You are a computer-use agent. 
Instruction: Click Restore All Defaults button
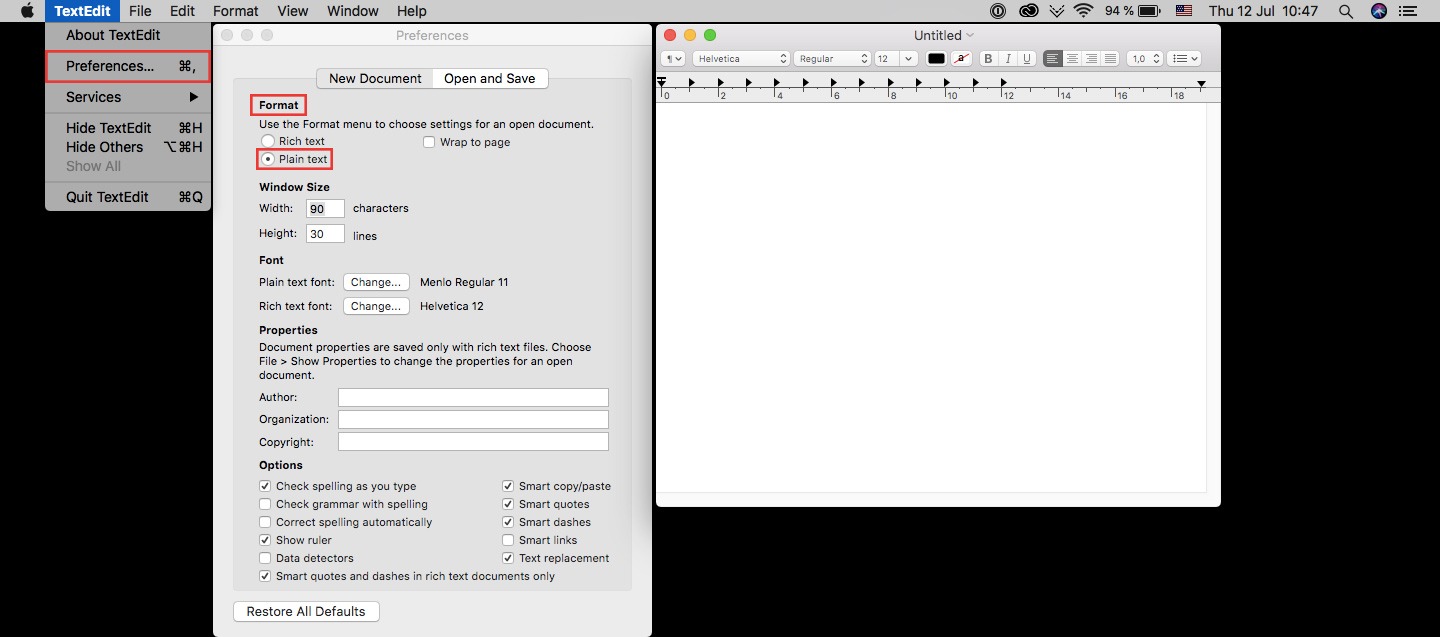coord(306,611)
